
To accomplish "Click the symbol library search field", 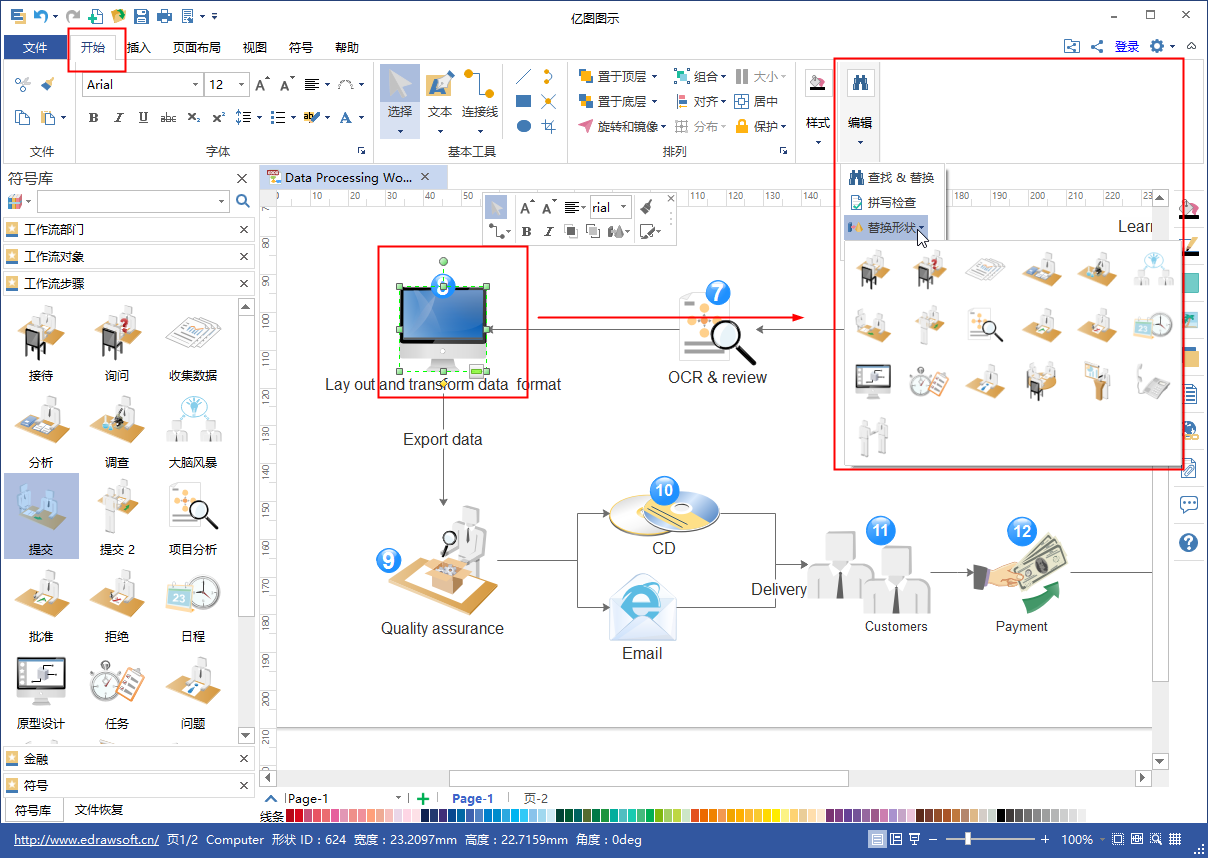I will click(132, 202).
